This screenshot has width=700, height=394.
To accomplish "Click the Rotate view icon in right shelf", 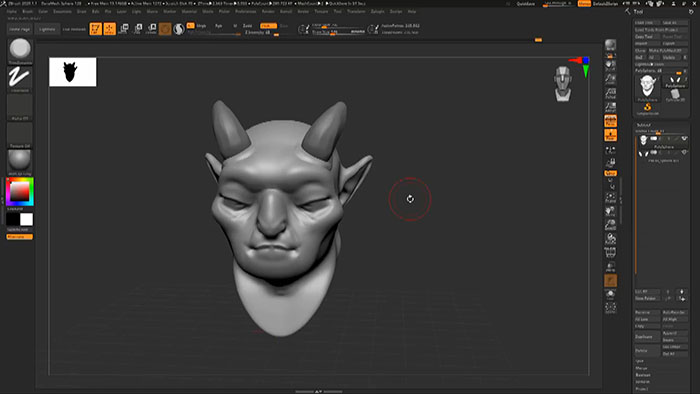I will point(610,239).
